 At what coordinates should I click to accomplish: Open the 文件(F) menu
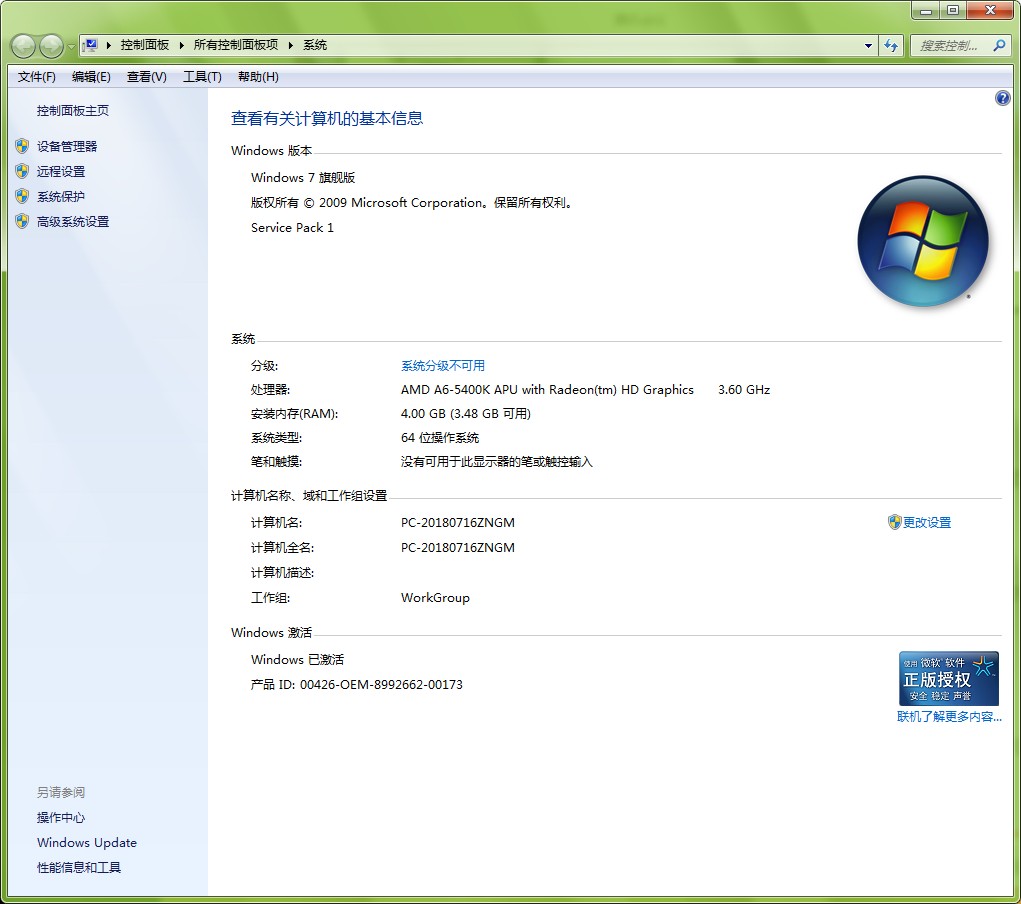[36, 77]
